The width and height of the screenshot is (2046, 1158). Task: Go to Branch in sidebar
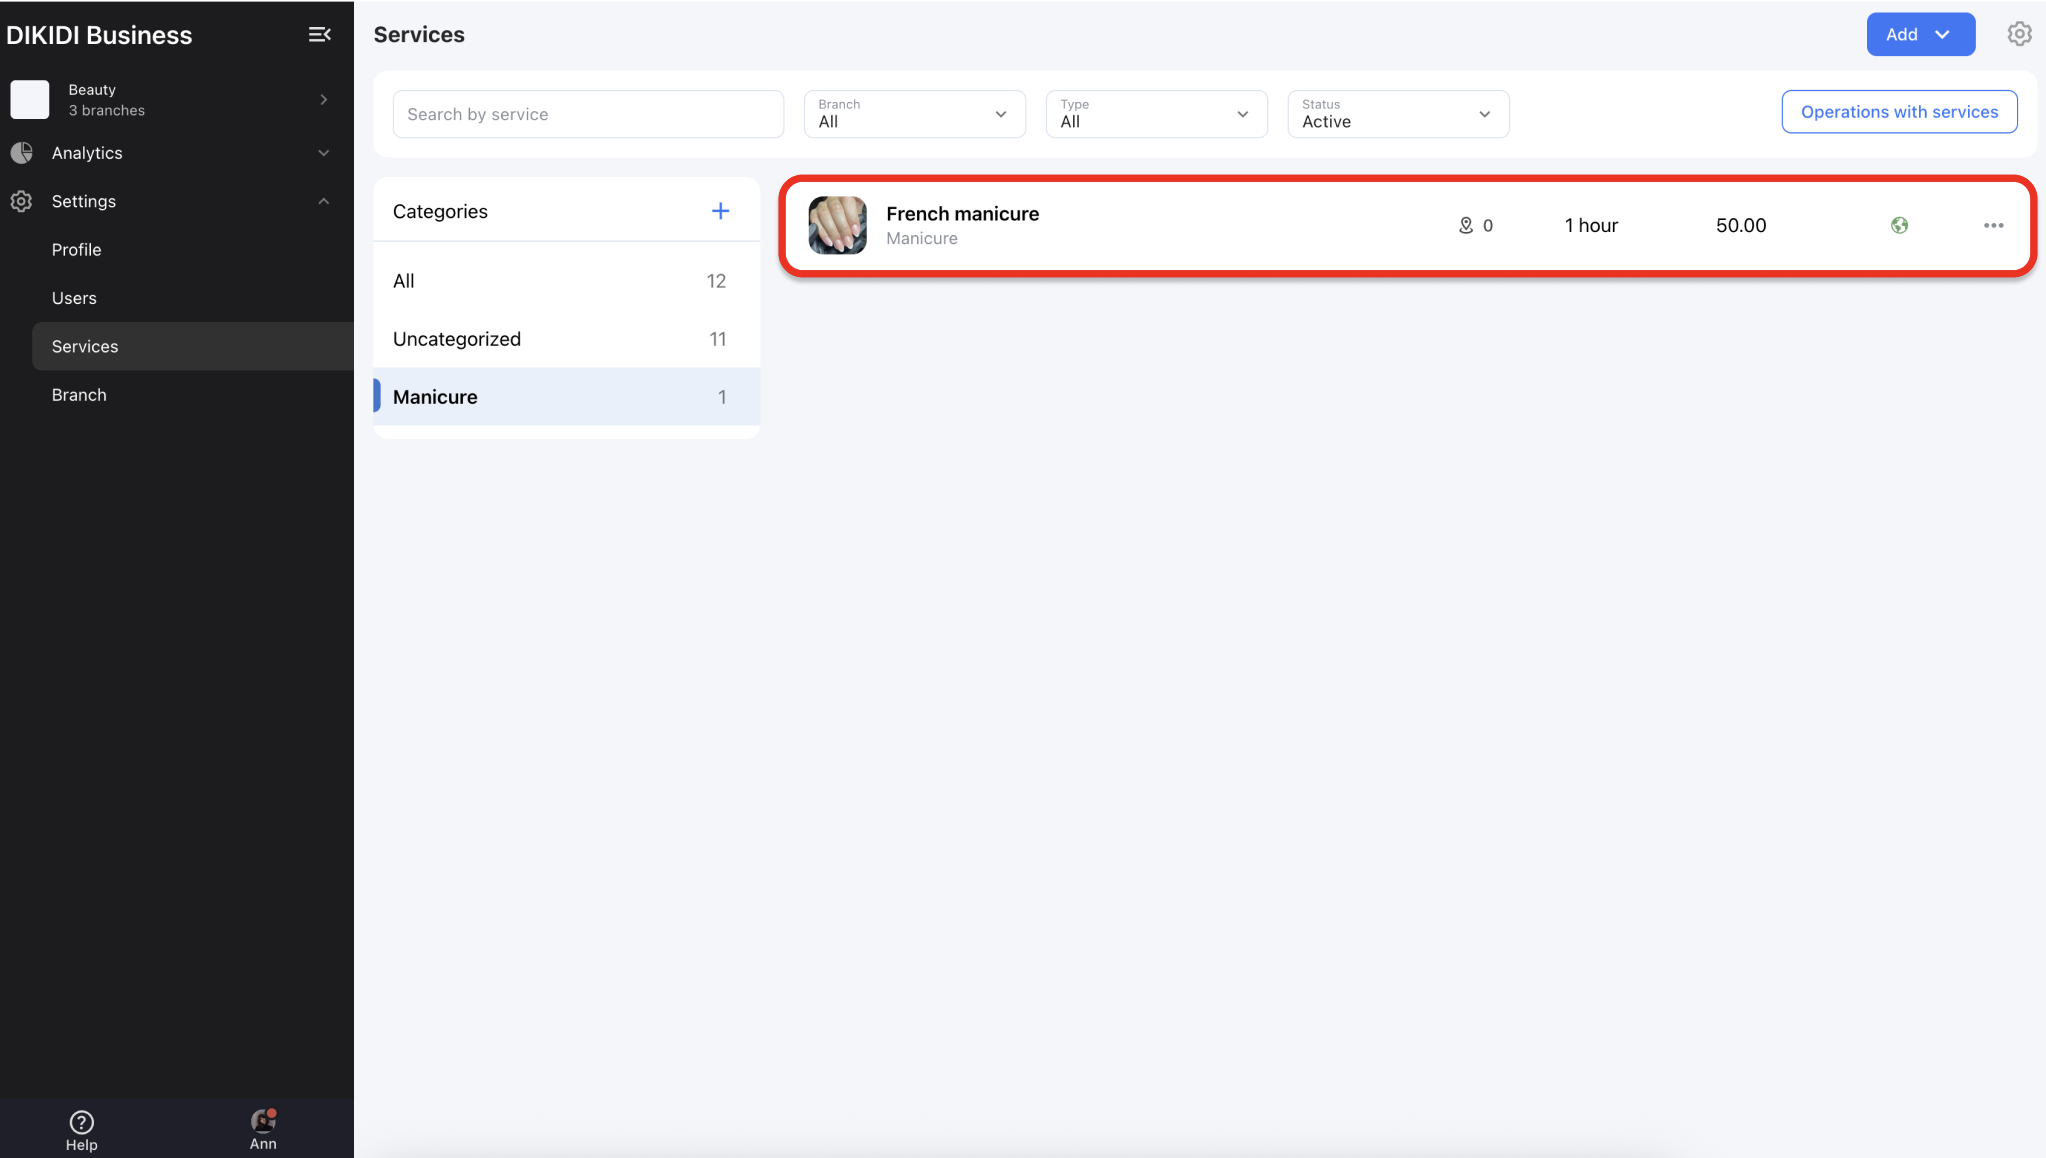click(79, 395)
